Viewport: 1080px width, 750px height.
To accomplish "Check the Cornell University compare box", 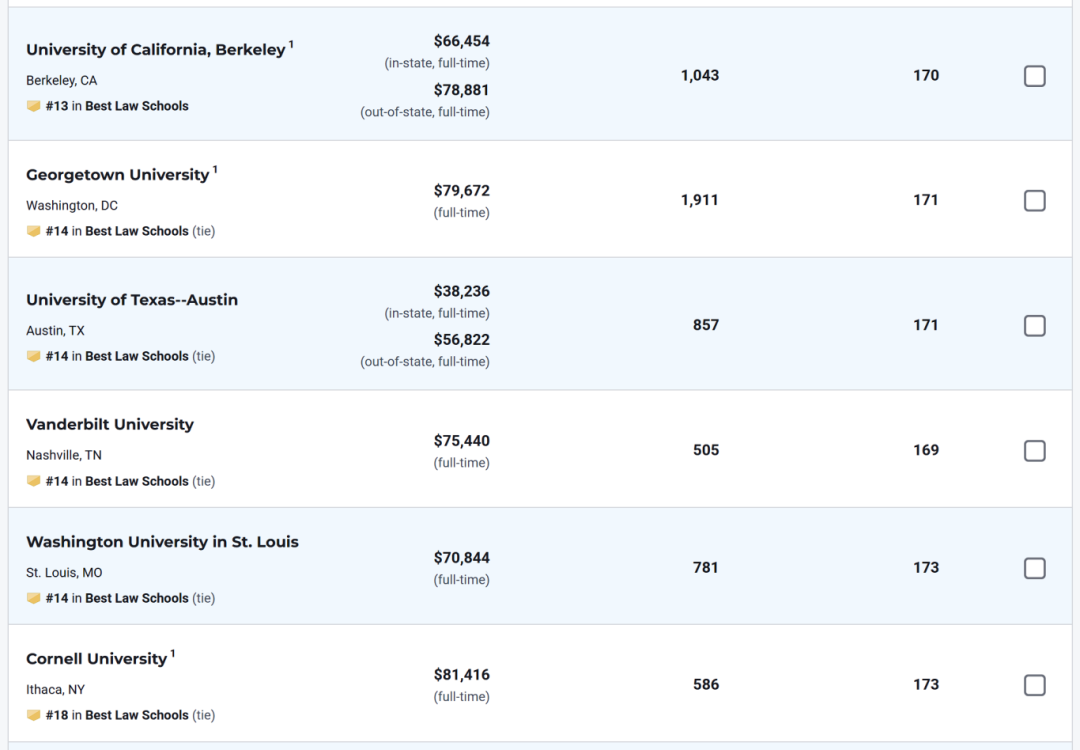I will (x=1035, y=685).
